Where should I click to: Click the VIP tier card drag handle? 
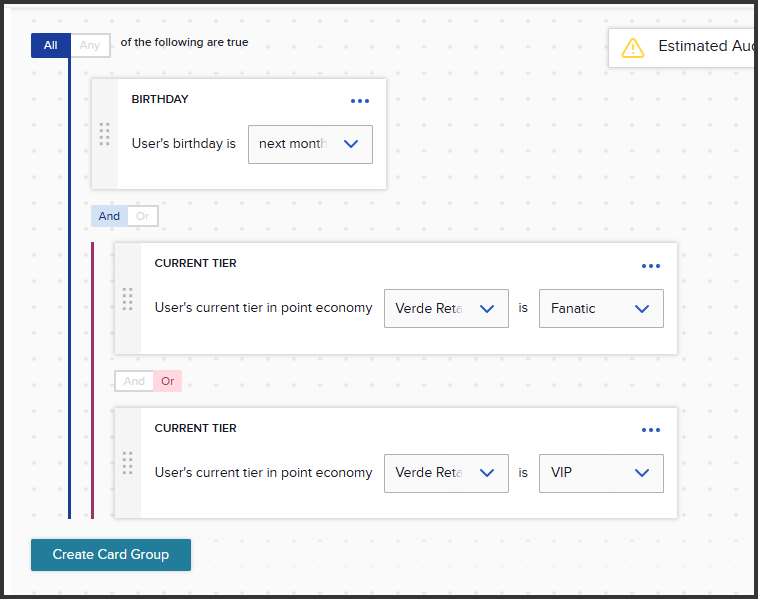click(128, 463)
